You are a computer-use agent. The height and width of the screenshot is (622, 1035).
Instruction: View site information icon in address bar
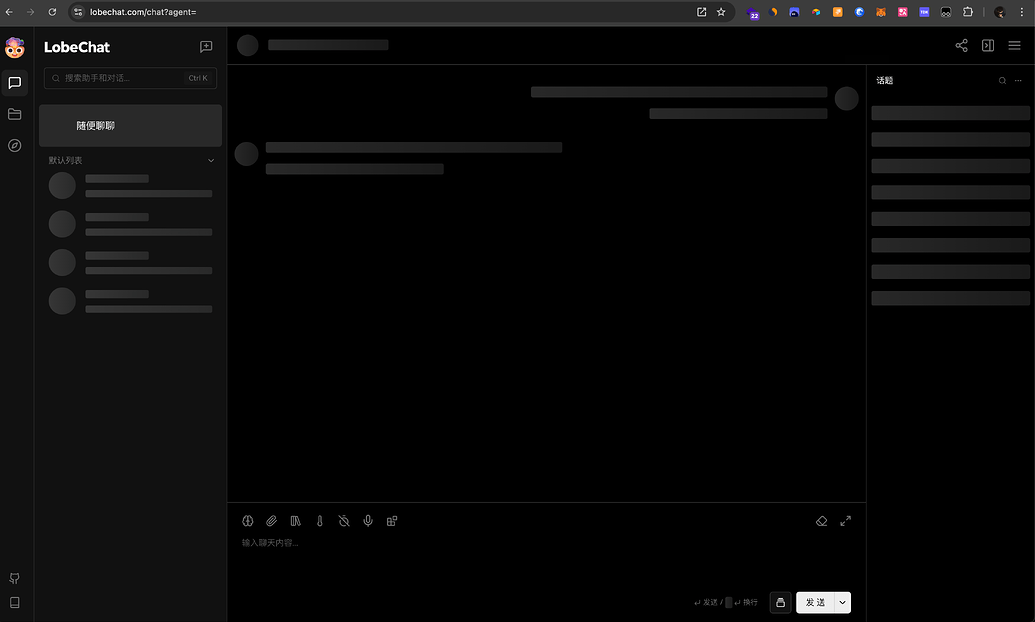pyautogui.click(x=78, y=12)
